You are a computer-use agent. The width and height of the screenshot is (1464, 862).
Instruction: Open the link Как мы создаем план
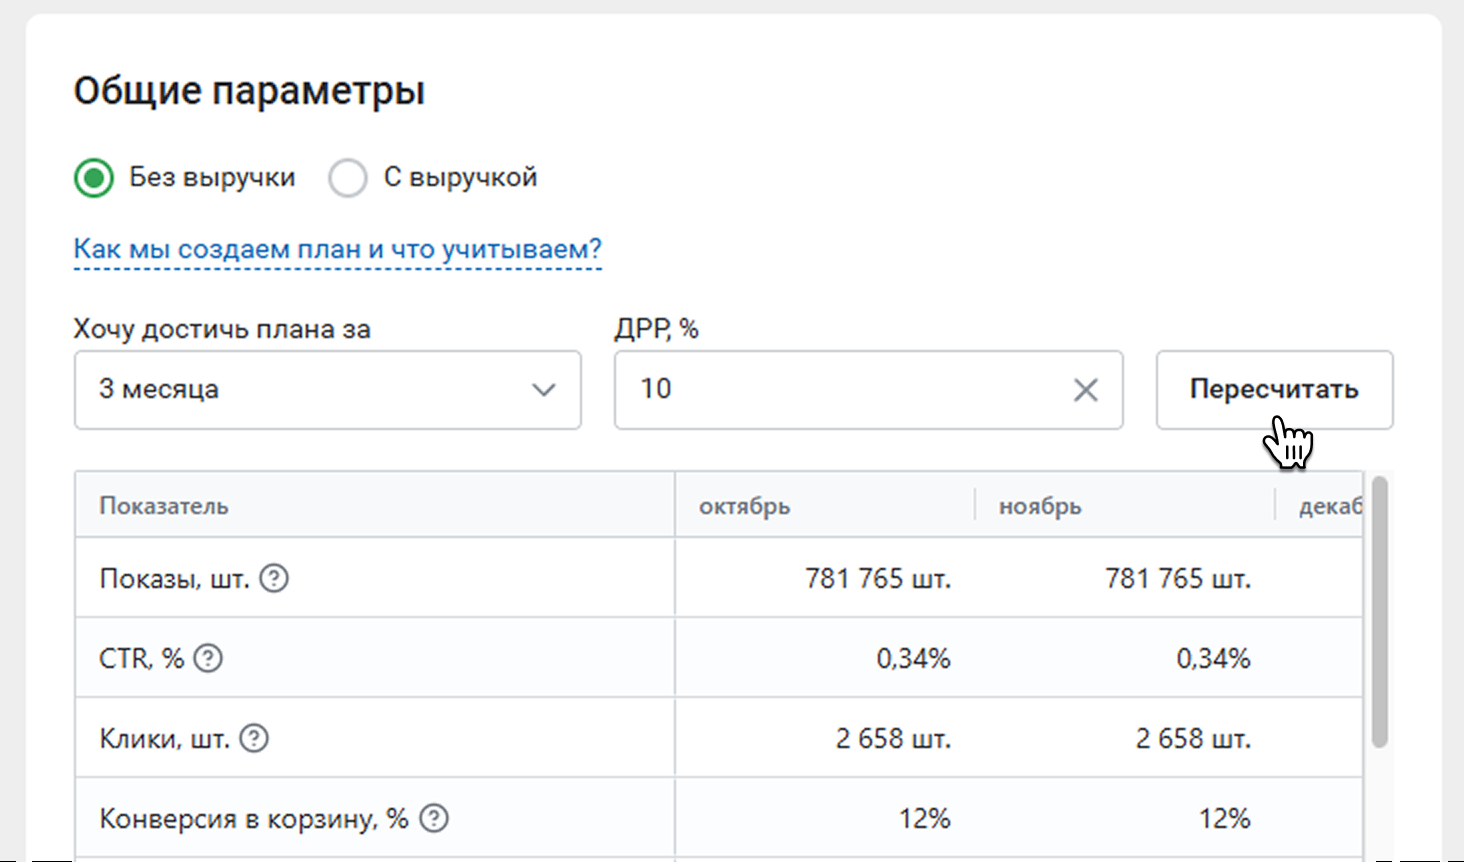click(x=337, y=249)
